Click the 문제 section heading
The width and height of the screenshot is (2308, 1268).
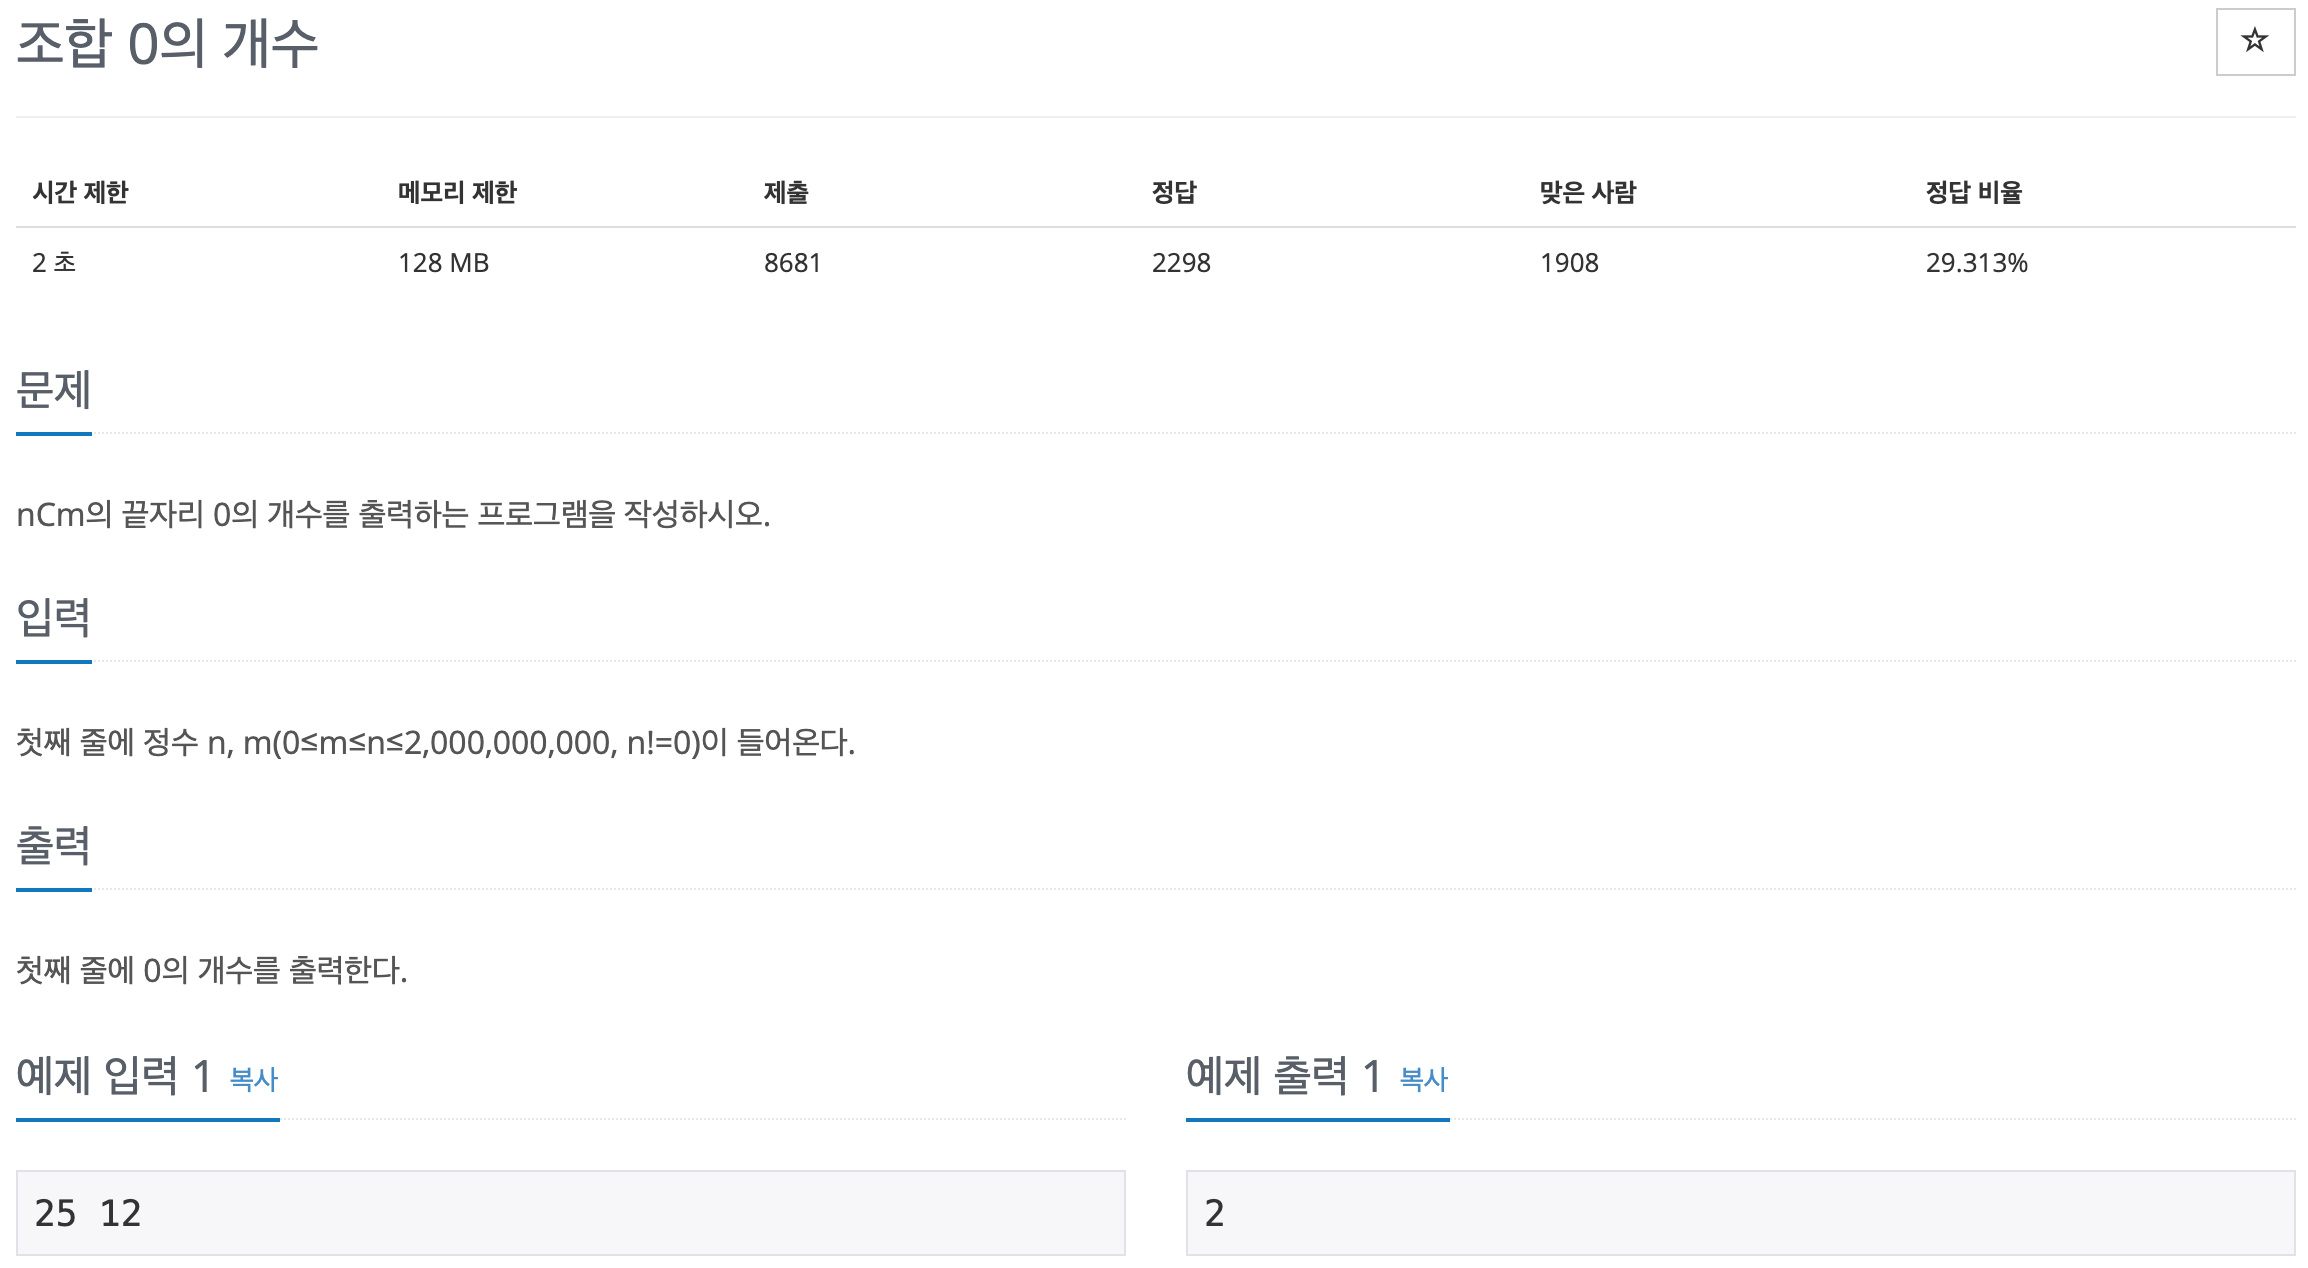pyautogui.click(x=54, y=390)
